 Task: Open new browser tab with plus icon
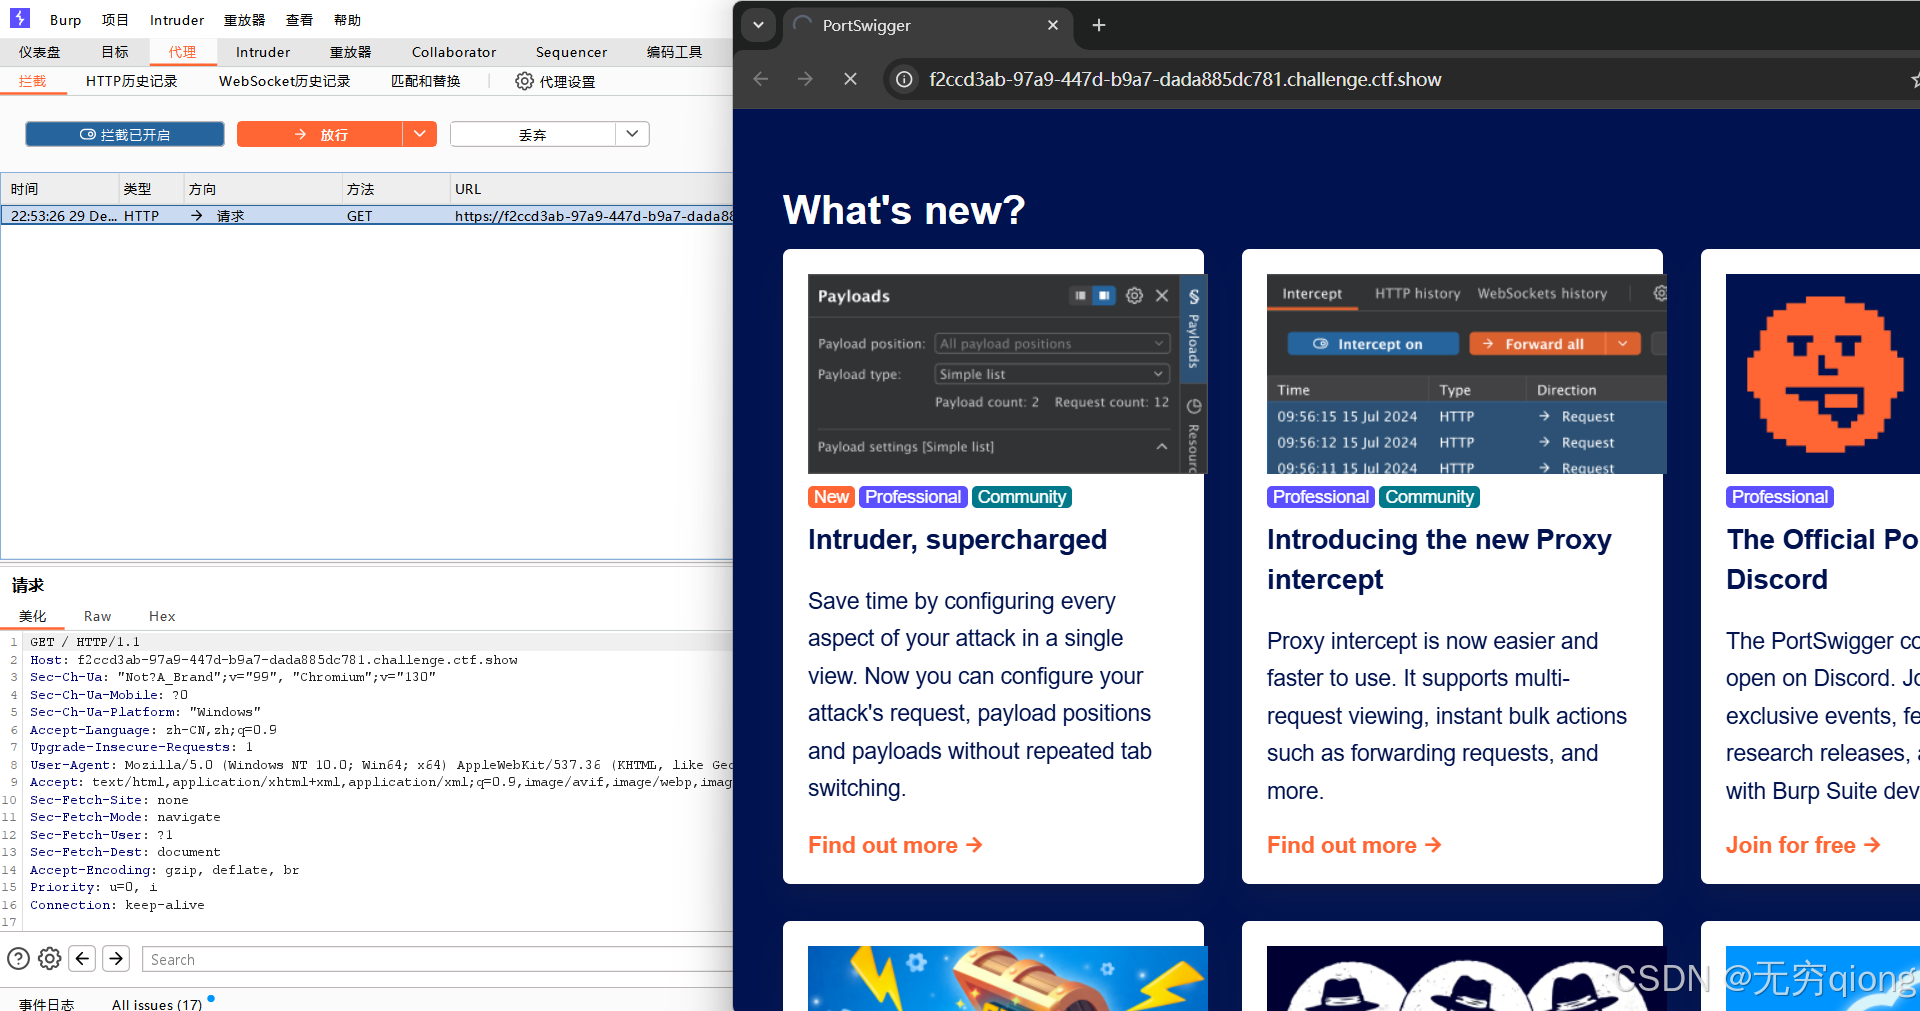click(1099, 25)
